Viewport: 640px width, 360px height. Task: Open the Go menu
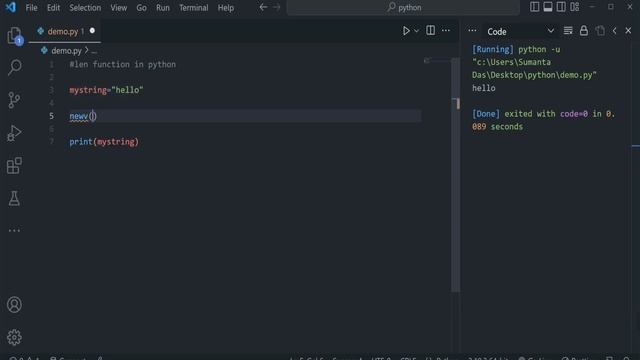(142, 8)
